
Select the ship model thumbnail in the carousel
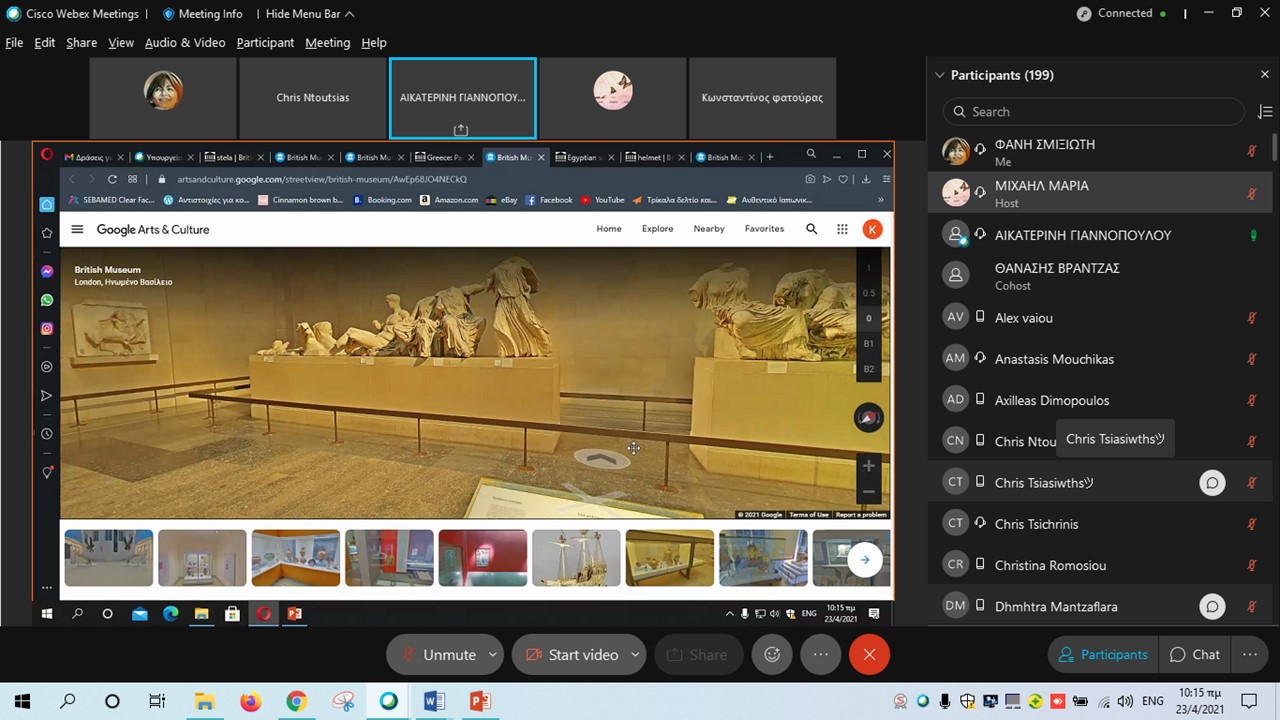click(576, 558)
